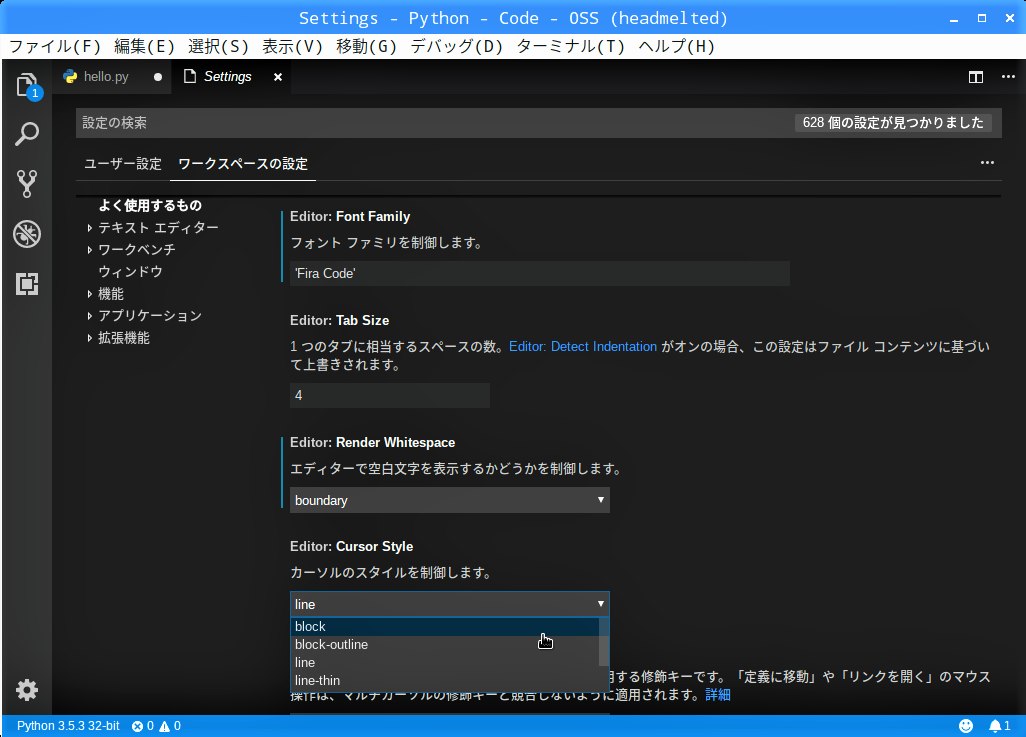Choose line option in cursor style list

point(445,662)
